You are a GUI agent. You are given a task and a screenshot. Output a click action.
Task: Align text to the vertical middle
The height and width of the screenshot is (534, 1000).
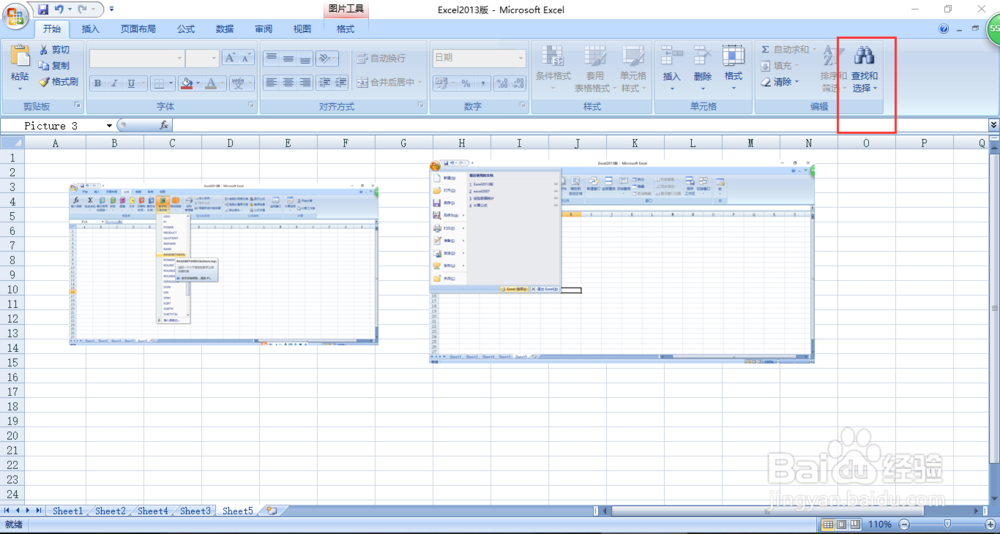[x=288, y=58]
